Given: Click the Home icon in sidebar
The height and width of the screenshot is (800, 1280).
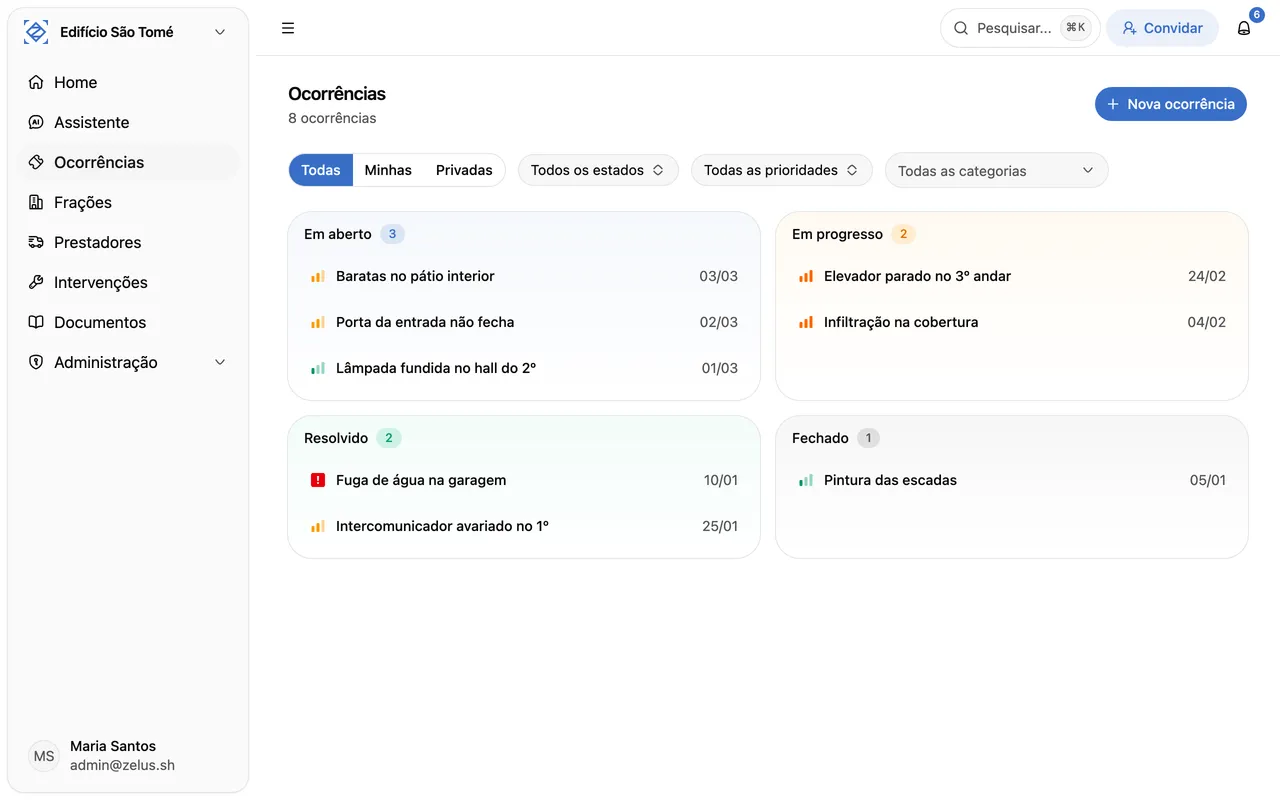Looking at the screenshot, I should click(36, 82).
